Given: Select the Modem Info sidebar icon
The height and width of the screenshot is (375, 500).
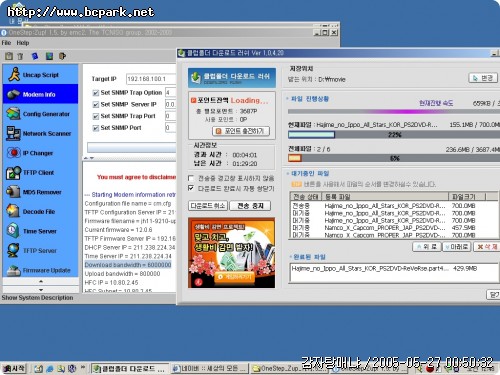Looking at the screenshot, I should [x=14, y=94].
